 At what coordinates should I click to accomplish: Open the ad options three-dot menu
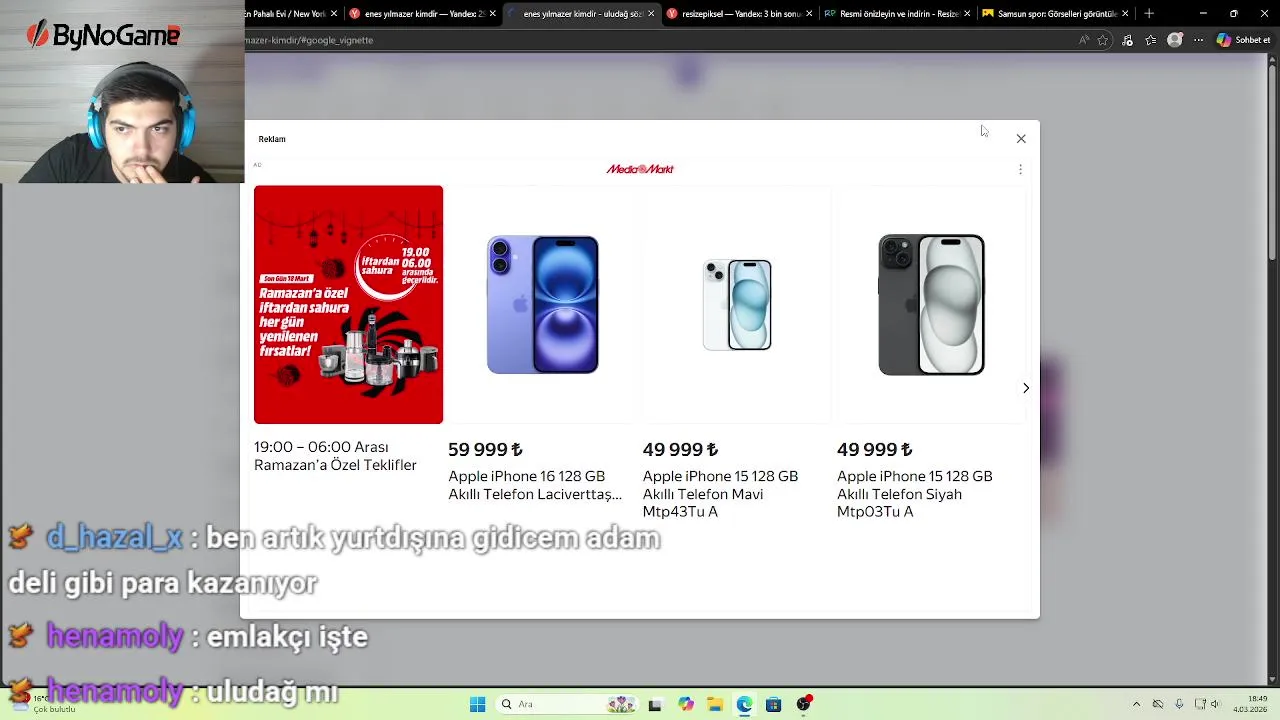coord(1020,170)
